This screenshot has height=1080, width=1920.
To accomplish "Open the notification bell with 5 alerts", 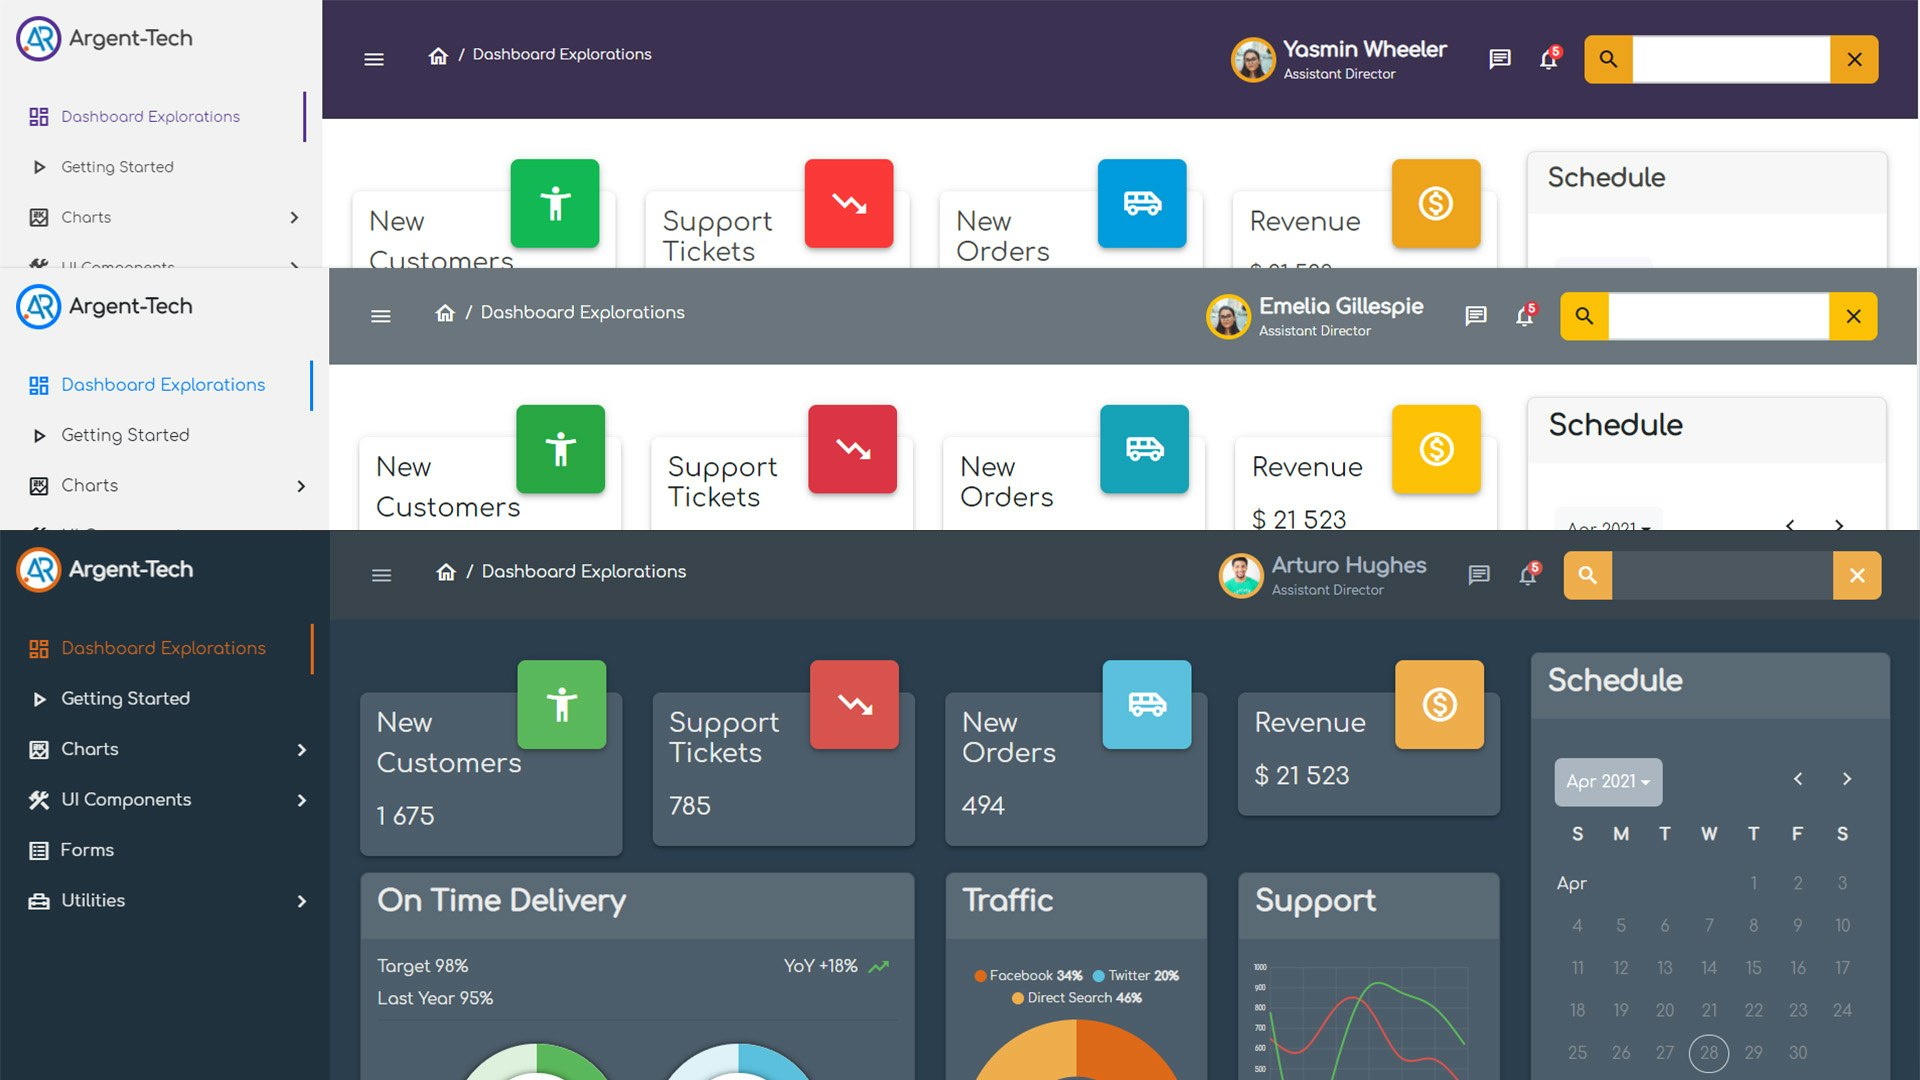I will tap(1527, 575).
